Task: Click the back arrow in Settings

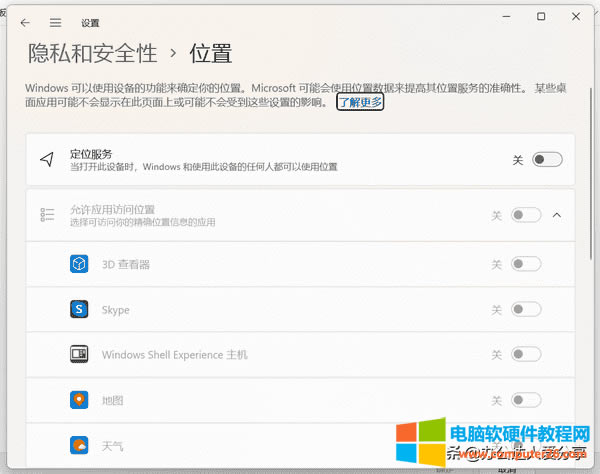Action: (x=26, y=22)
